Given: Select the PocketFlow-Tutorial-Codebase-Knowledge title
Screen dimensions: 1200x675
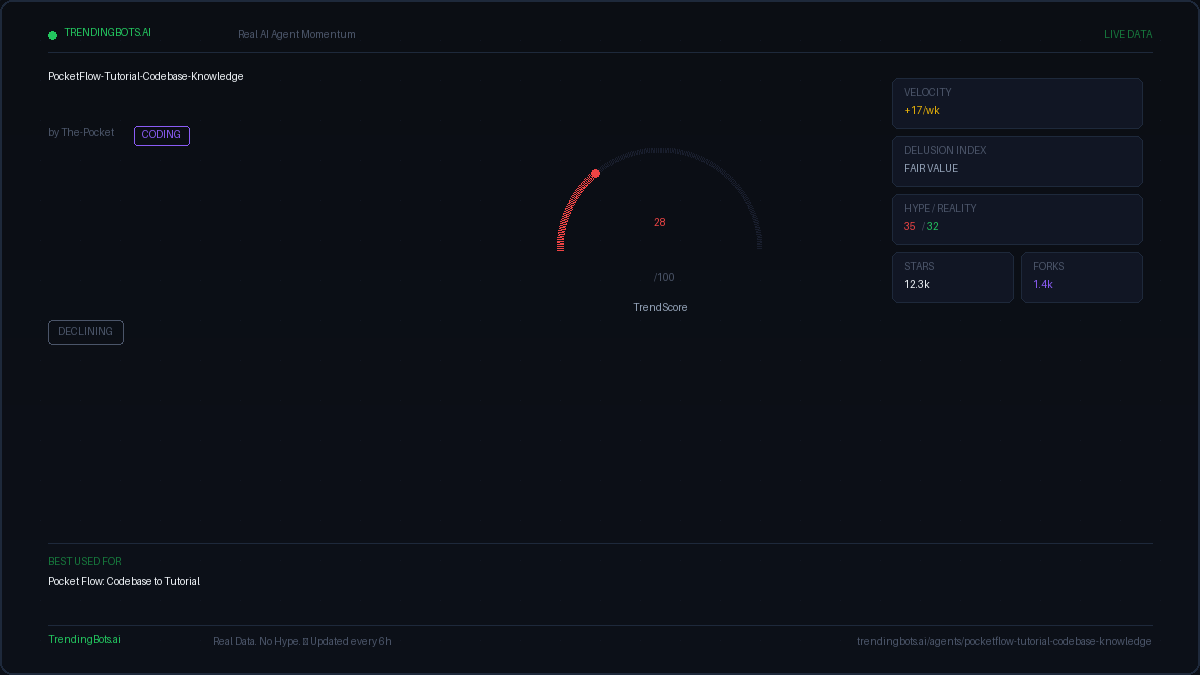Looking at the screenshot, I should click(x=146, y=76).
